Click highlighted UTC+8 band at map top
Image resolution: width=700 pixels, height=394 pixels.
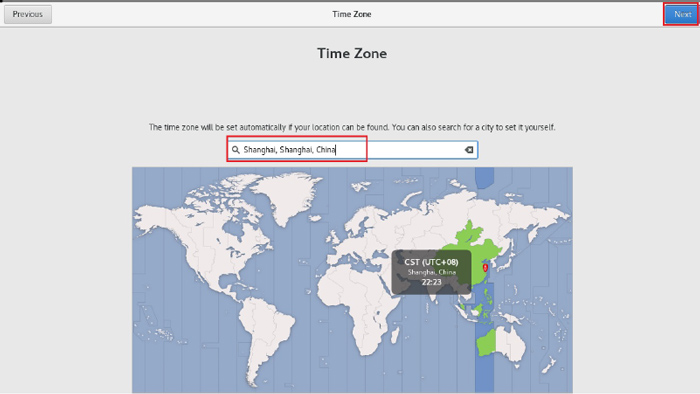(484, 177)
